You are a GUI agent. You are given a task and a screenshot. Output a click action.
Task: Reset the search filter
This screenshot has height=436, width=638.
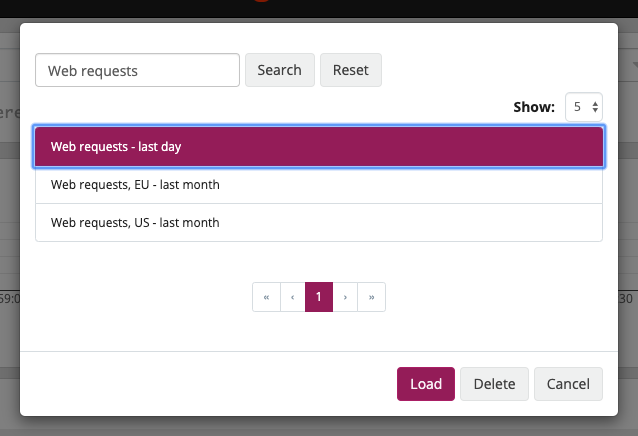tap(350, 70)
